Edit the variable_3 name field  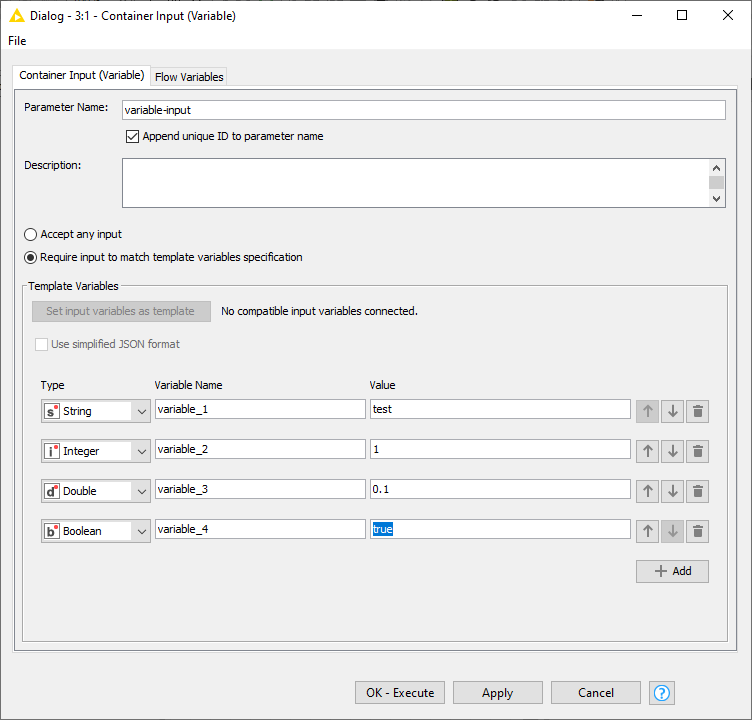[x=260, y=489]
